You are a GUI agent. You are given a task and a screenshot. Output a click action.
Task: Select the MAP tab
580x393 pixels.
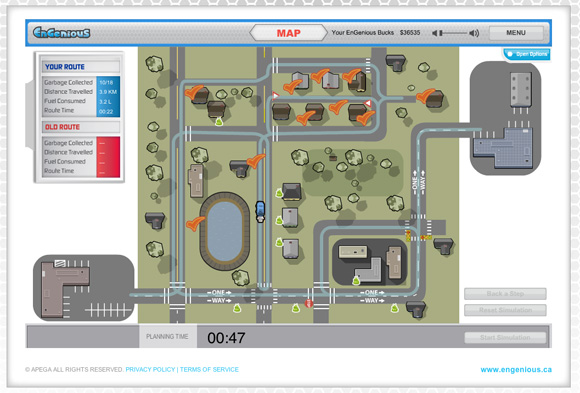289,33
